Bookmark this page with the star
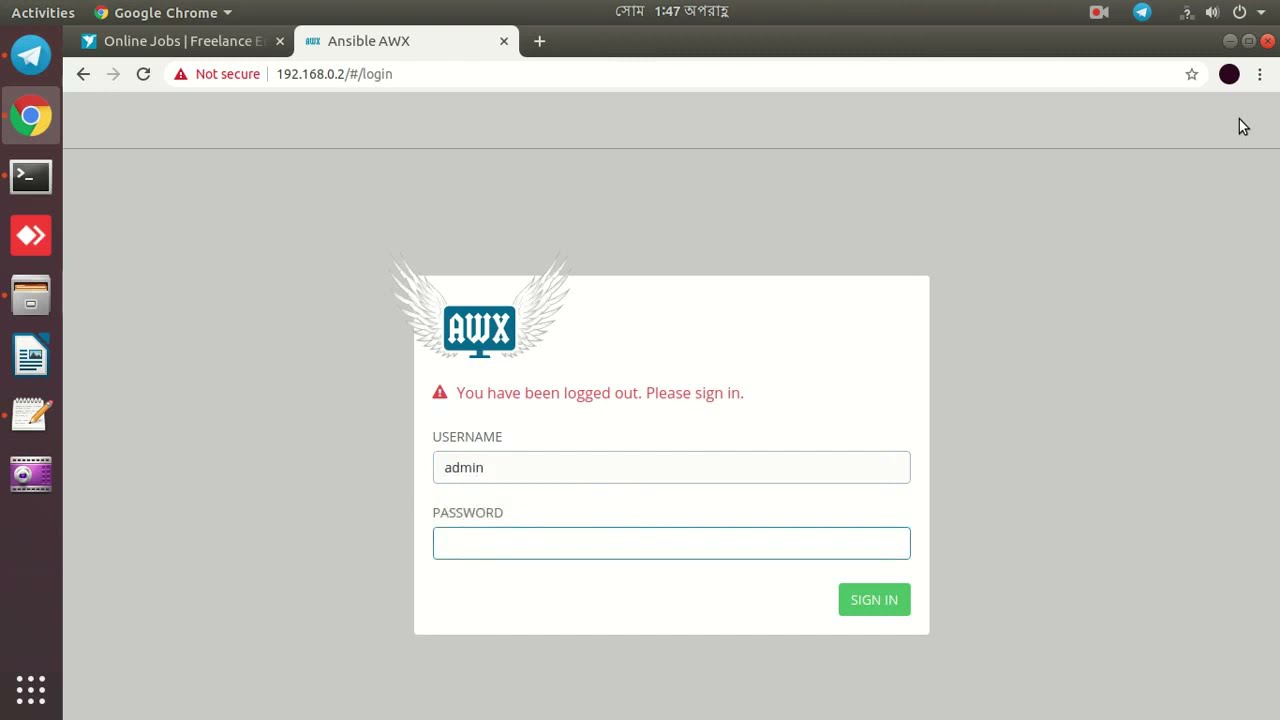 pyautogui.click(x=1192, y=74)
